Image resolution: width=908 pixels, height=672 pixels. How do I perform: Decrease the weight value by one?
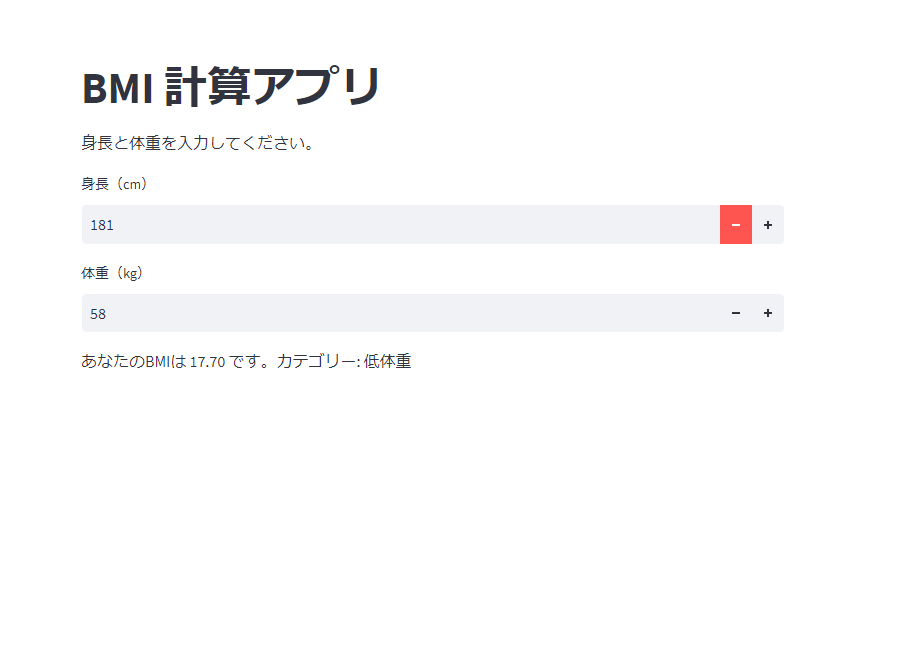tap(735, 312)
